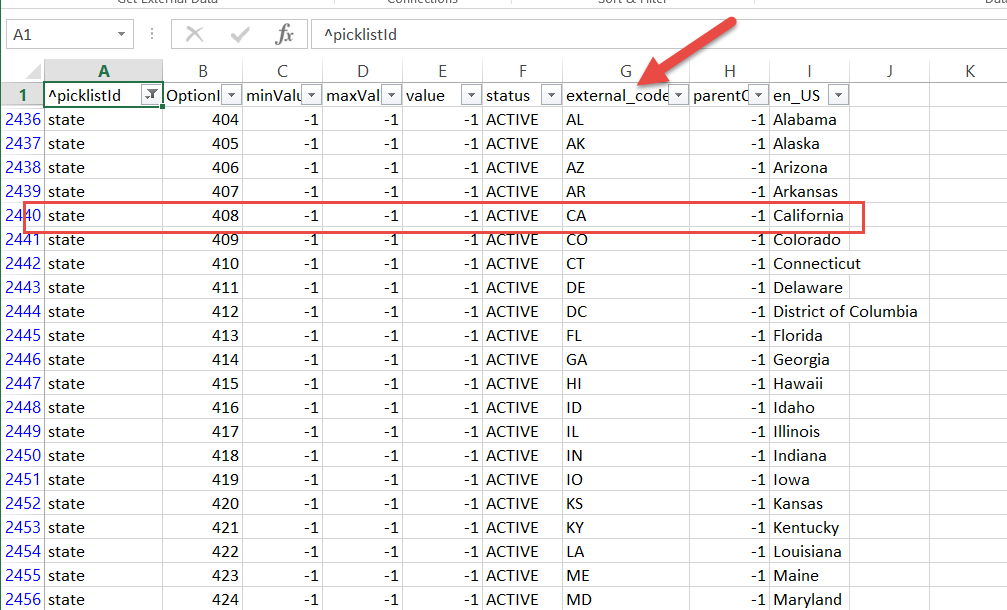Click the cell containing Idaho

pos(809,408)
